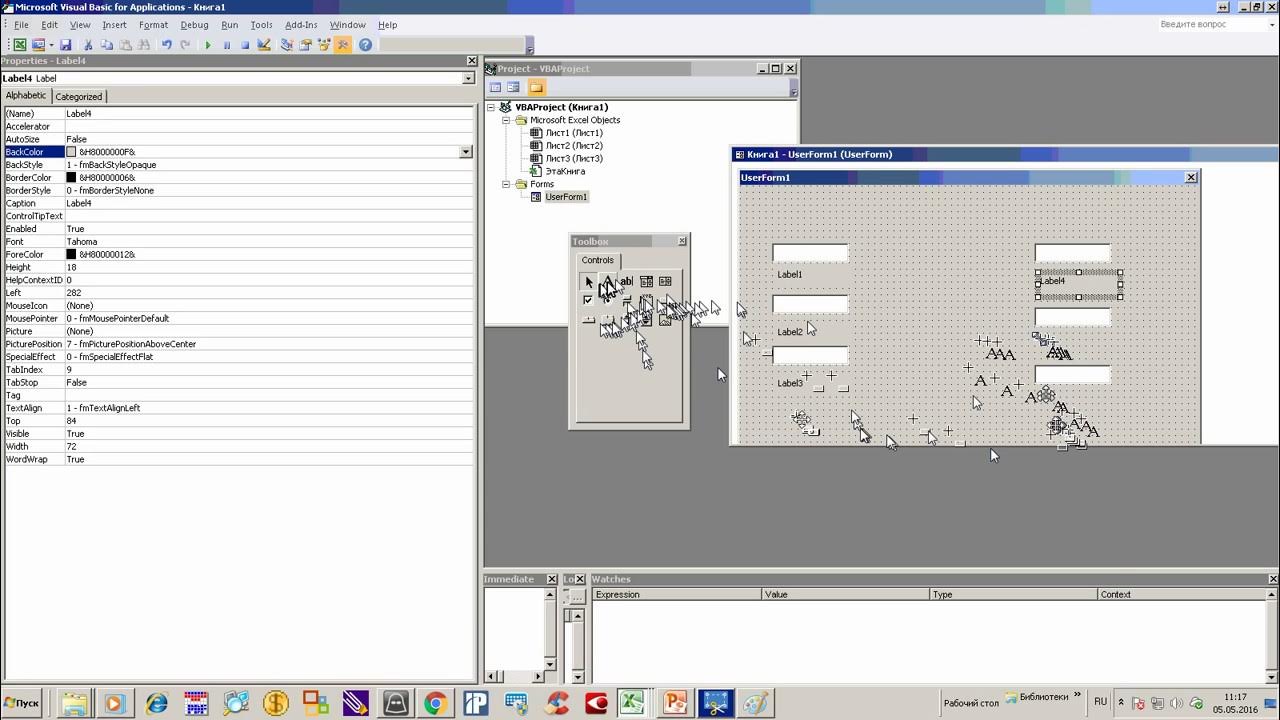Open Find with the binoculars icon
1280x720 pixels.
(x=145, y=45)
